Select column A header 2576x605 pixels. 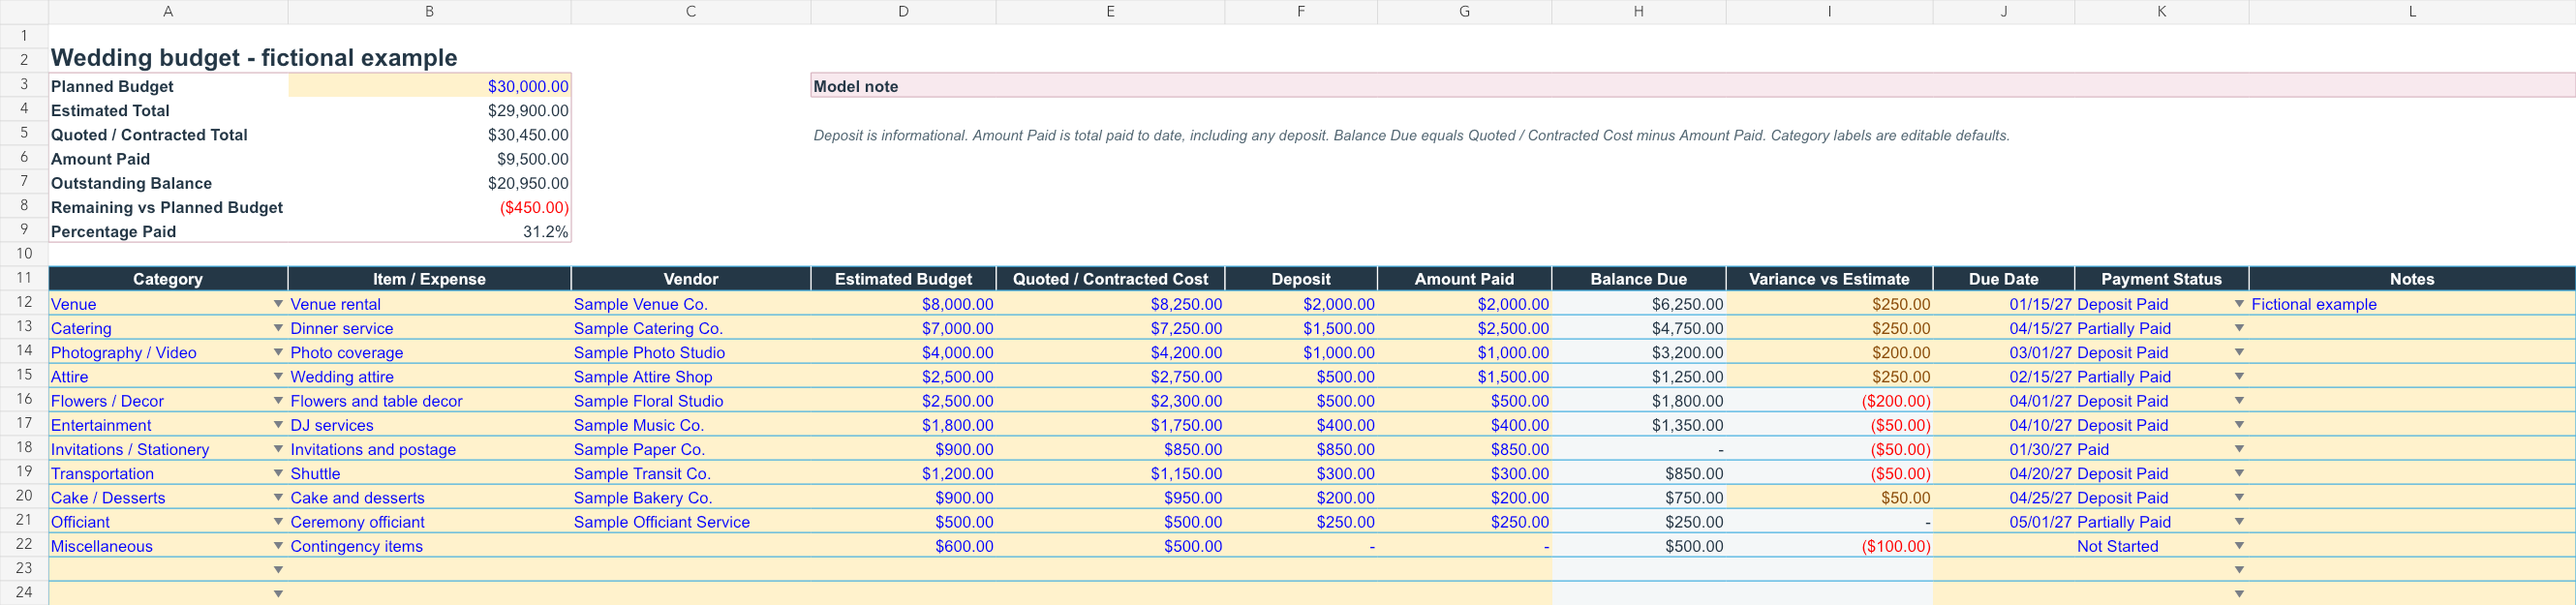coord(168,12)
